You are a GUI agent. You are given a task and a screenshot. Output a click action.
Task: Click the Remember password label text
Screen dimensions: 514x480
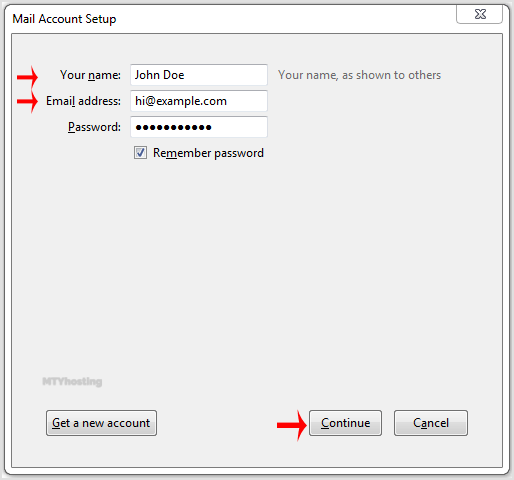pos(208,153)
